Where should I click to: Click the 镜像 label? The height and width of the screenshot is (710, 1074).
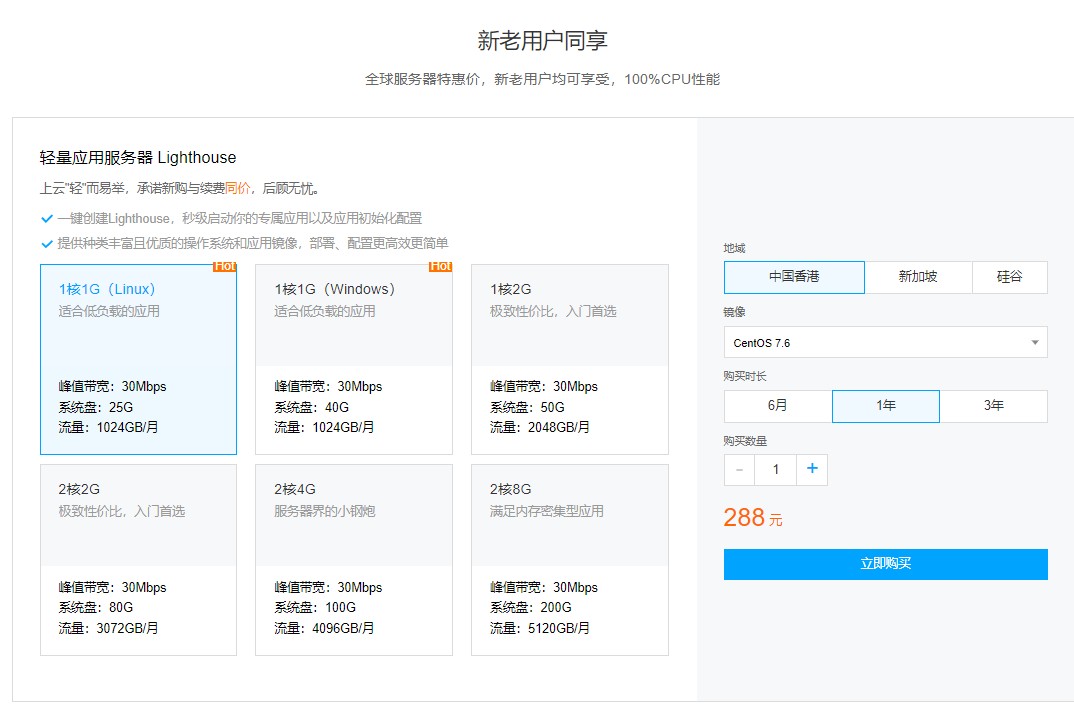coord(734,312)
